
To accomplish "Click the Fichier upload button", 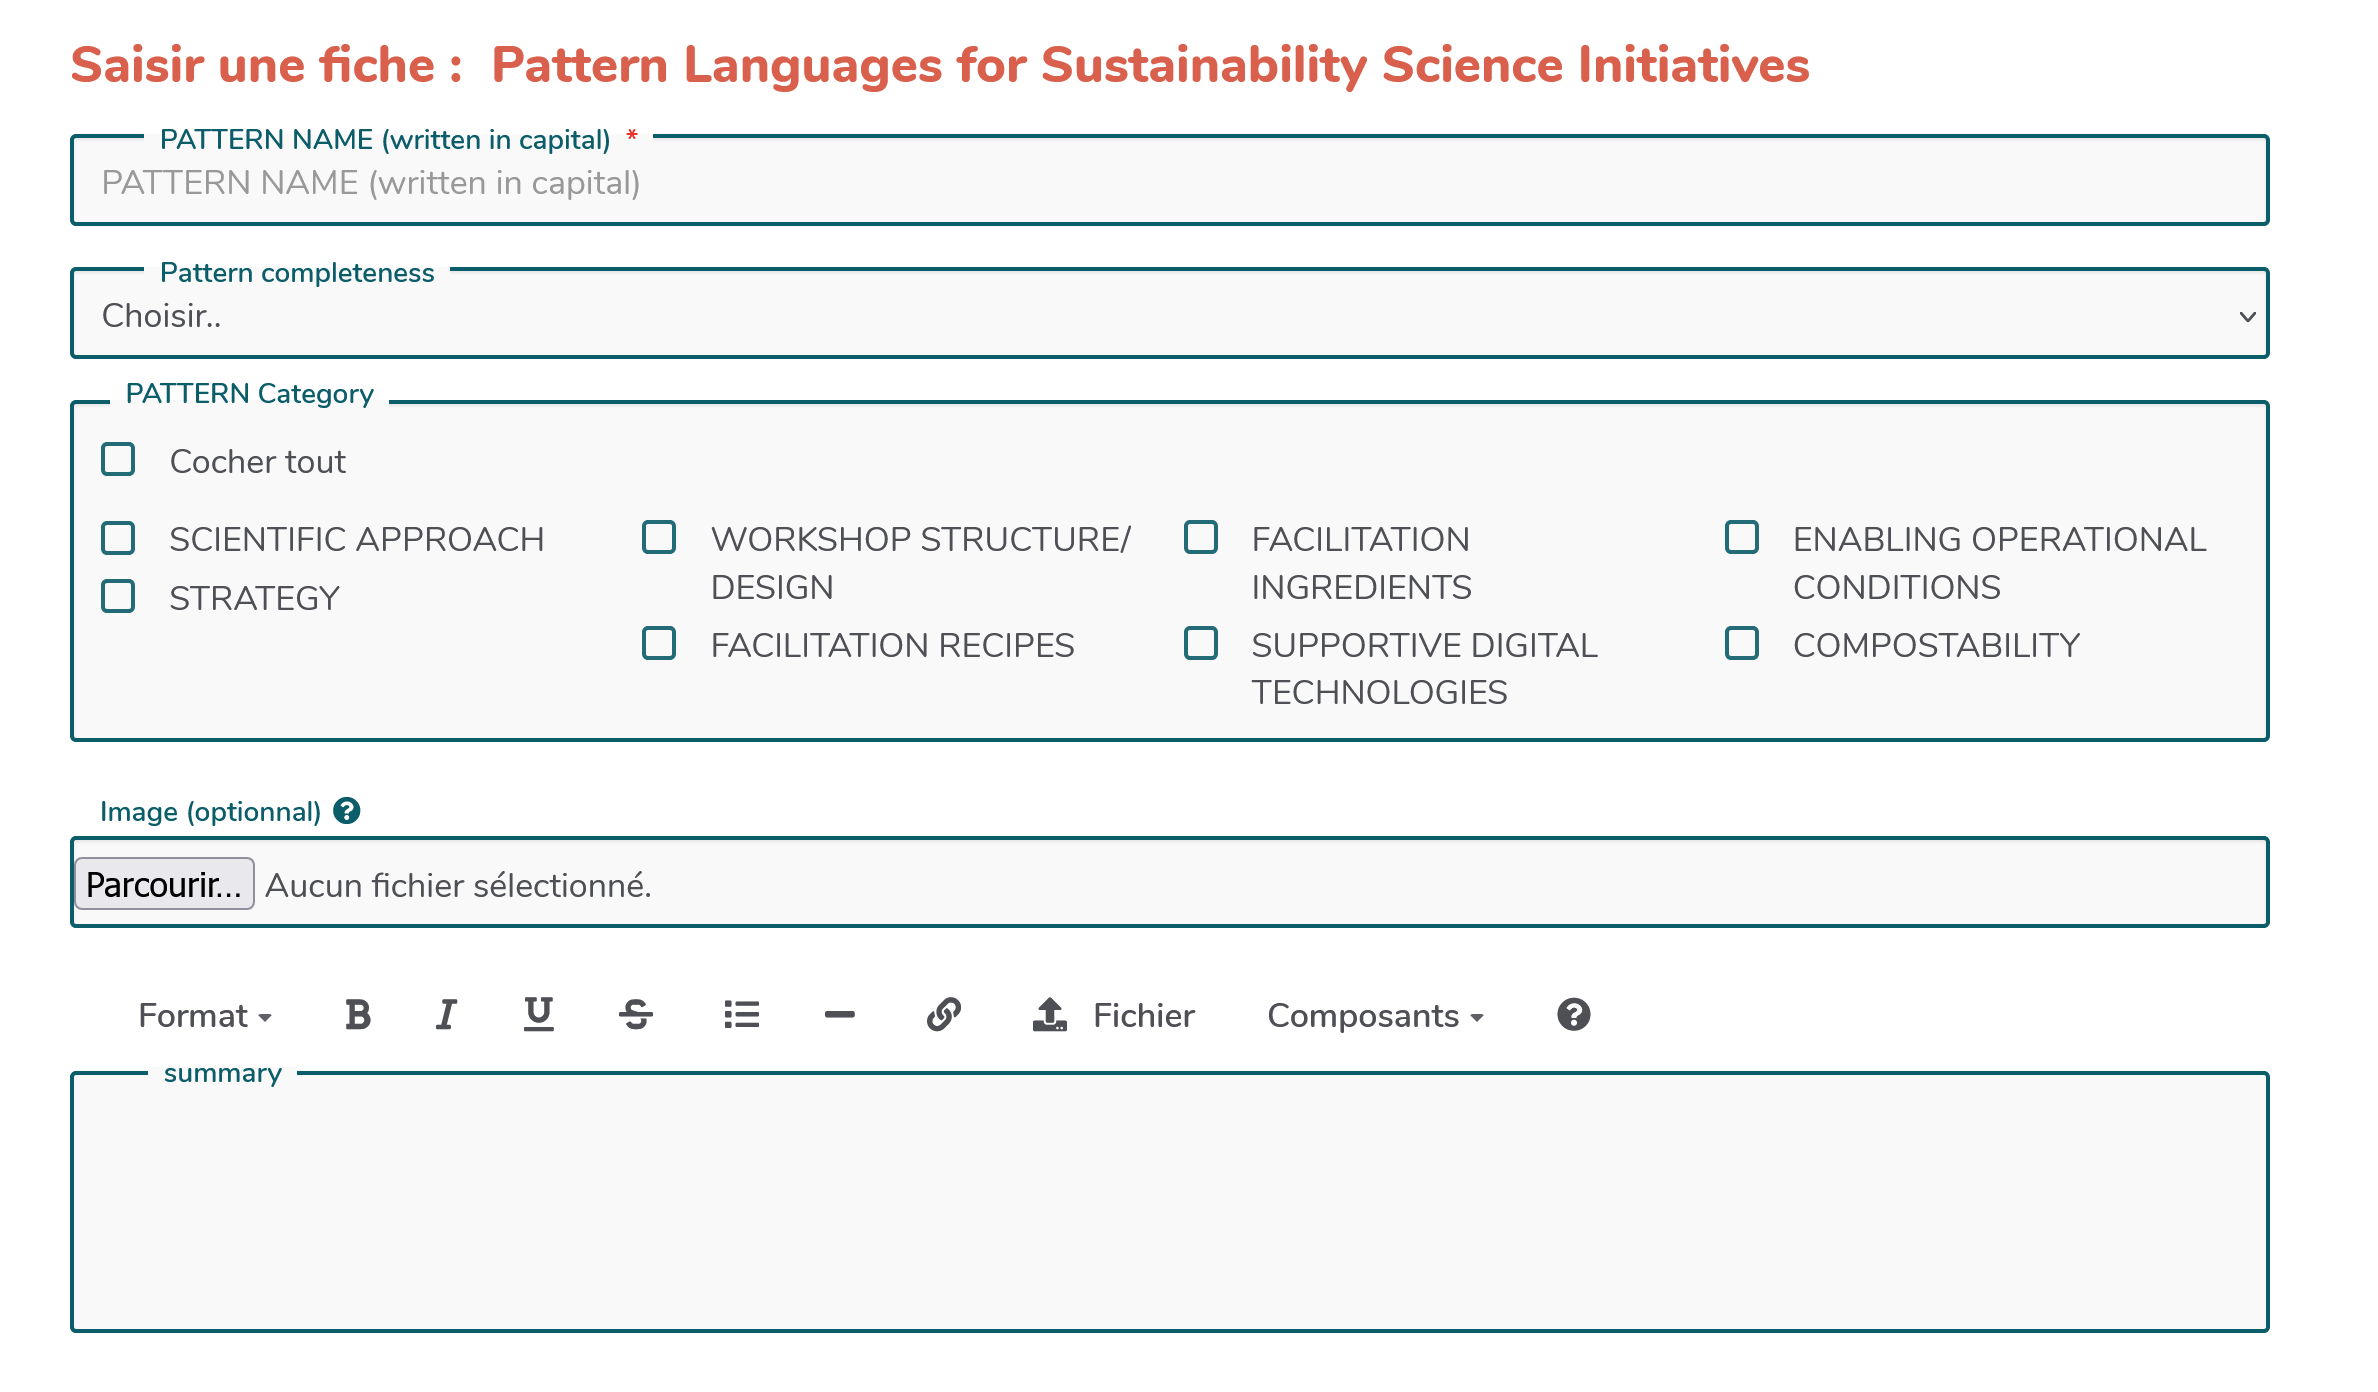I will (x=1114, y=1015).
